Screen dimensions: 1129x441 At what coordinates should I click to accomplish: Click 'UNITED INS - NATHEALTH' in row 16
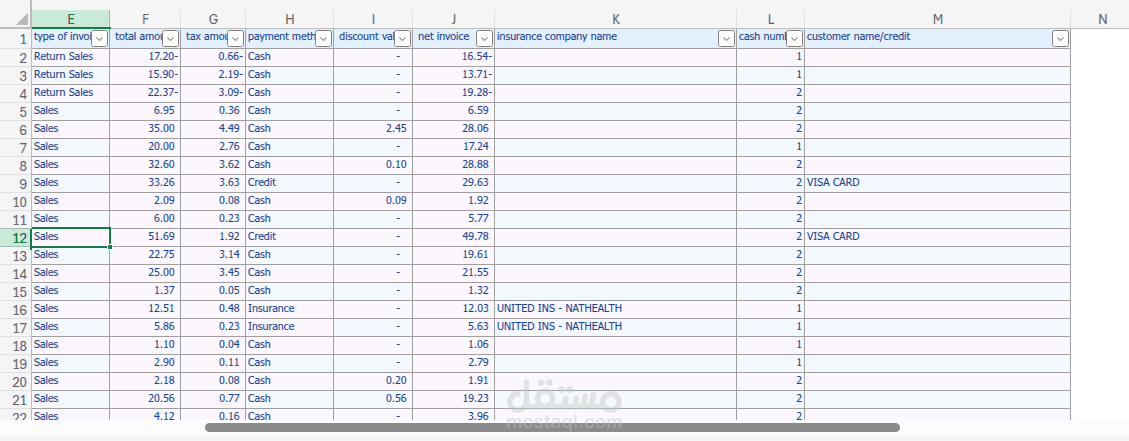616,308
